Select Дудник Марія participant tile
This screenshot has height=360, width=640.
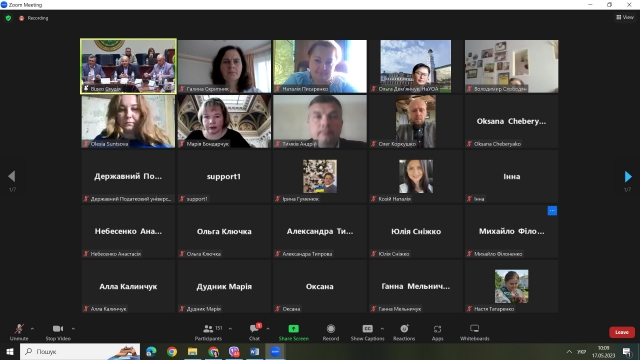click(224, 287)
